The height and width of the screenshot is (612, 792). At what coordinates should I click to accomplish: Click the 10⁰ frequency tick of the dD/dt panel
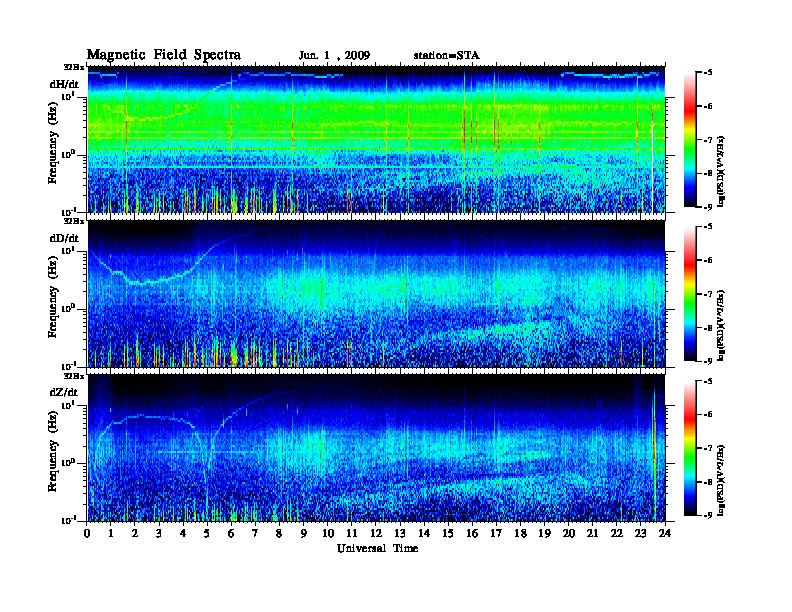click(68, 308)
